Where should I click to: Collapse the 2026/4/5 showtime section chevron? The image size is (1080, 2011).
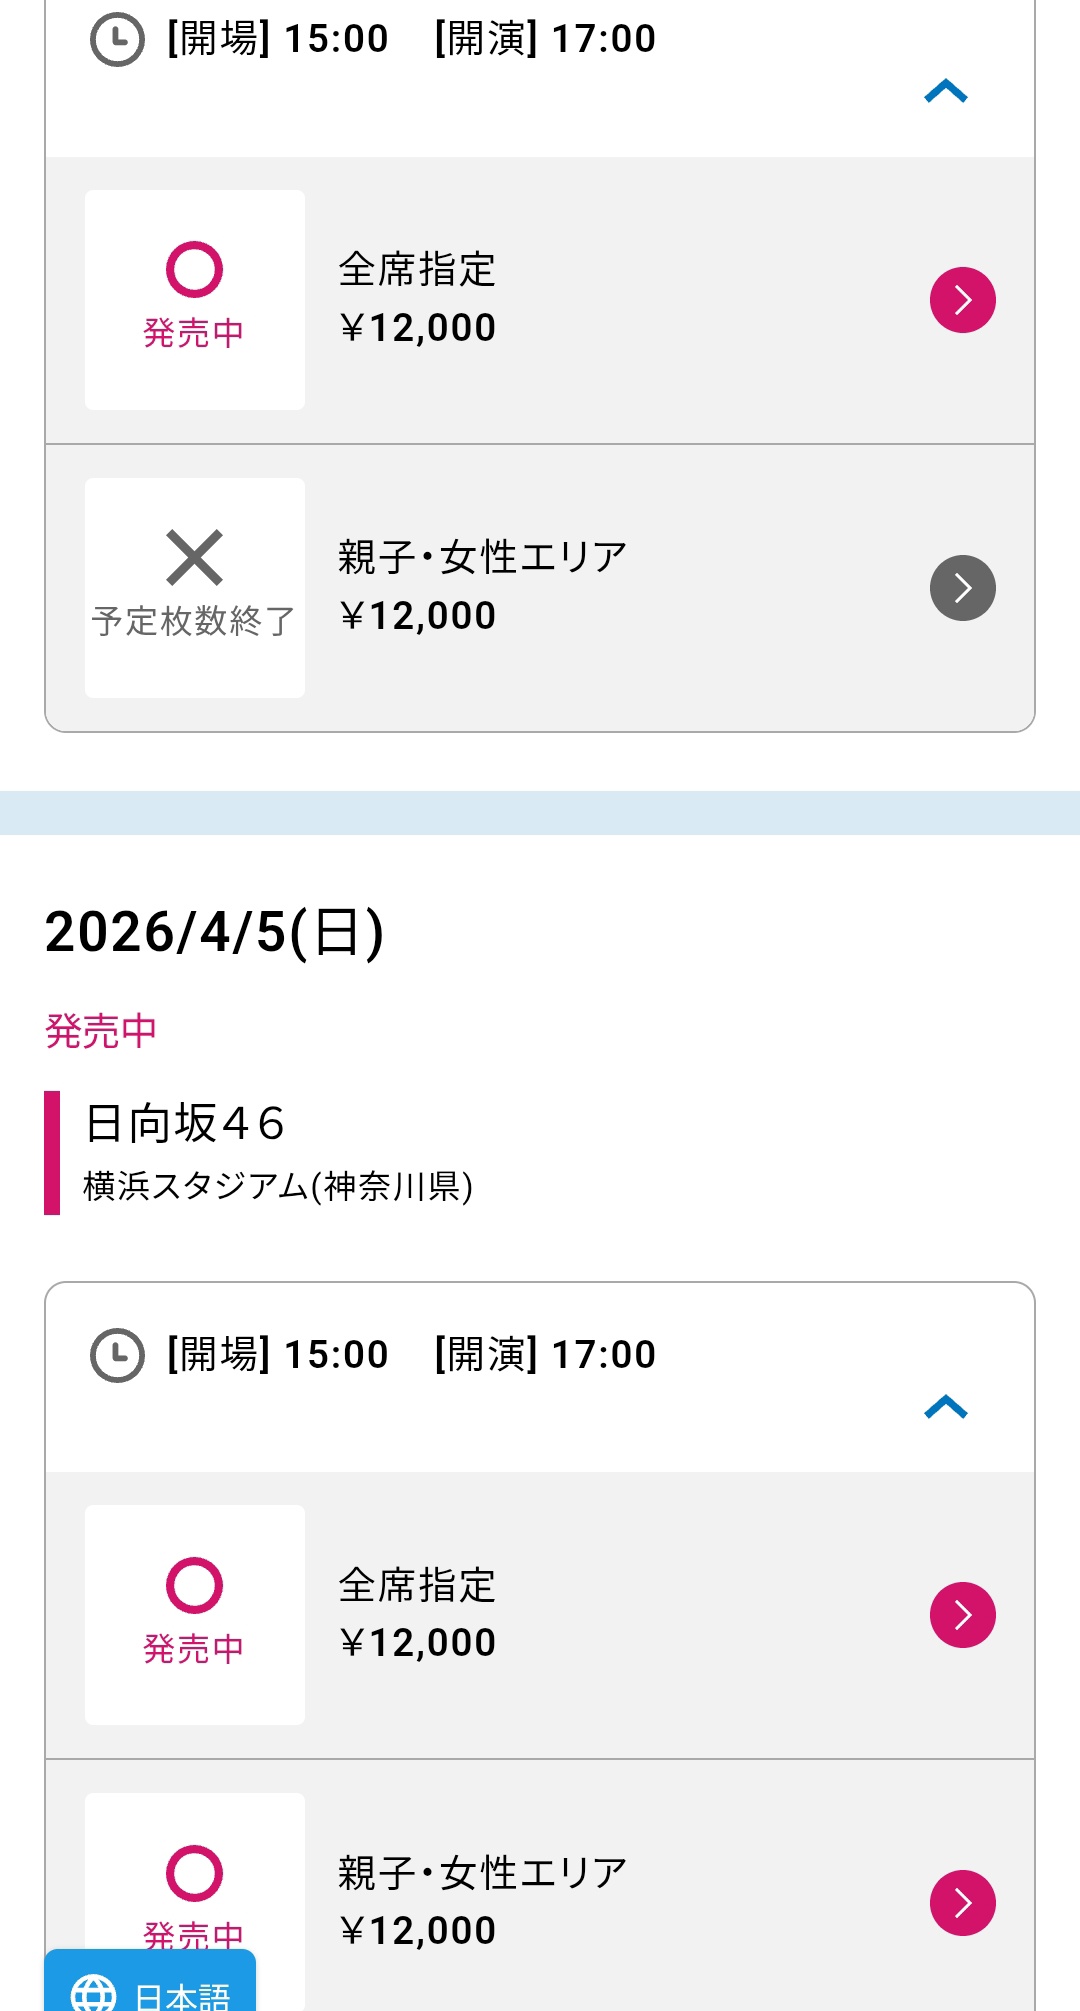point(946,1408)
